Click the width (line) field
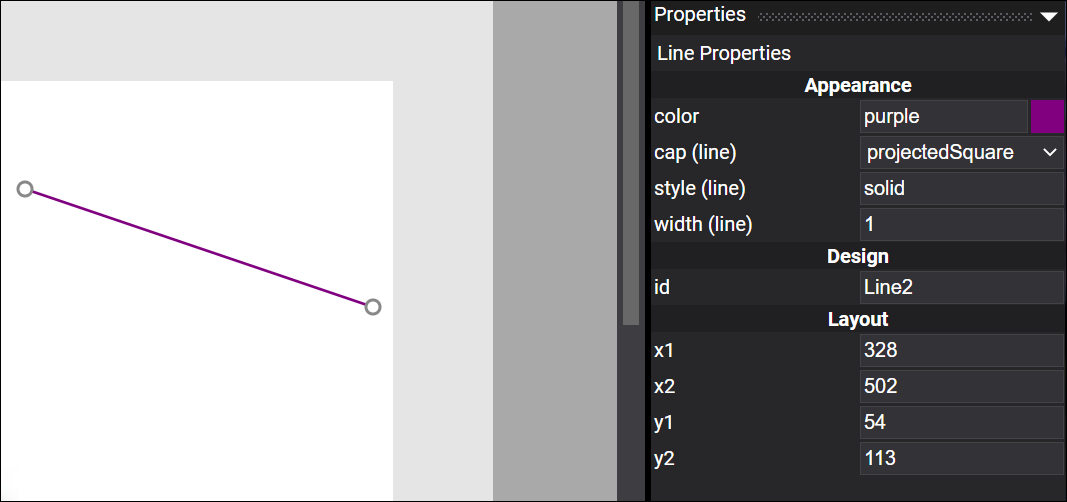The height and width of the screenshot is (502, 1067). [961, 224]
